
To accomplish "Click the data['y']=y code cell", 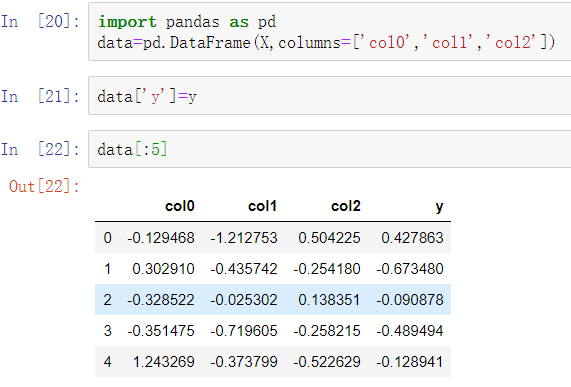I will coord(330,96).
